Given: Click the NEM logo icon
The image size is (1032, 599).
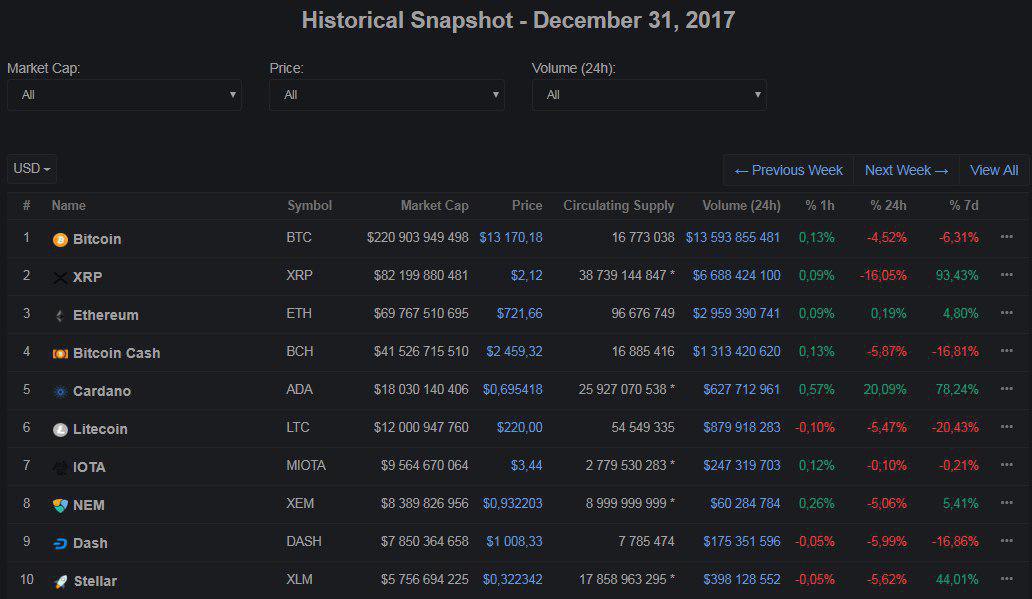Looking at the screenshot, I should pyautogui.click(x=60, y=506).
